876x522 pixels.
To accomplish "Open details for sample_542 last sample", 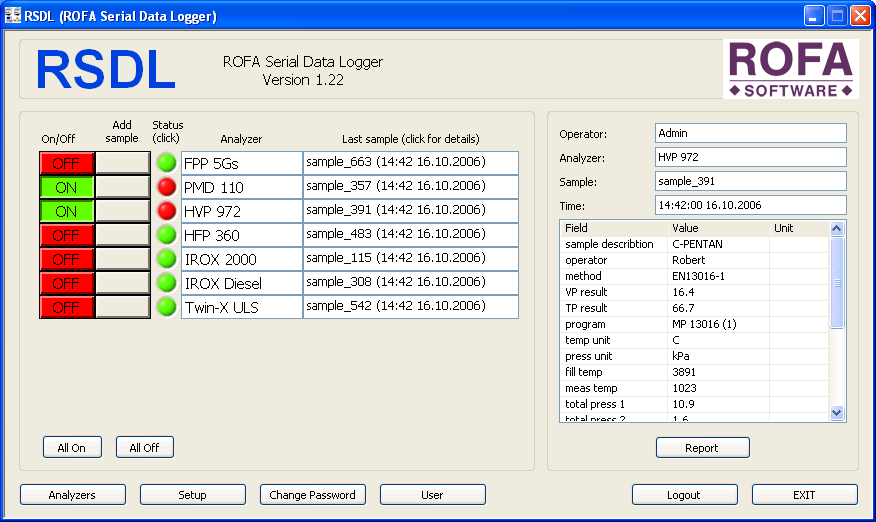I will click(411, 307).
